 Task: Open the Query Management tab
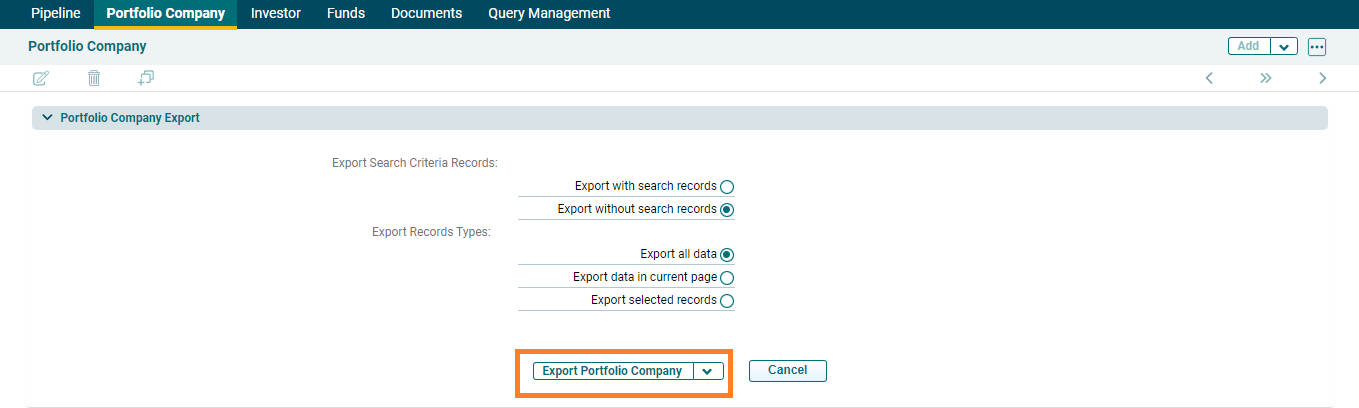[x=549, y=14]
